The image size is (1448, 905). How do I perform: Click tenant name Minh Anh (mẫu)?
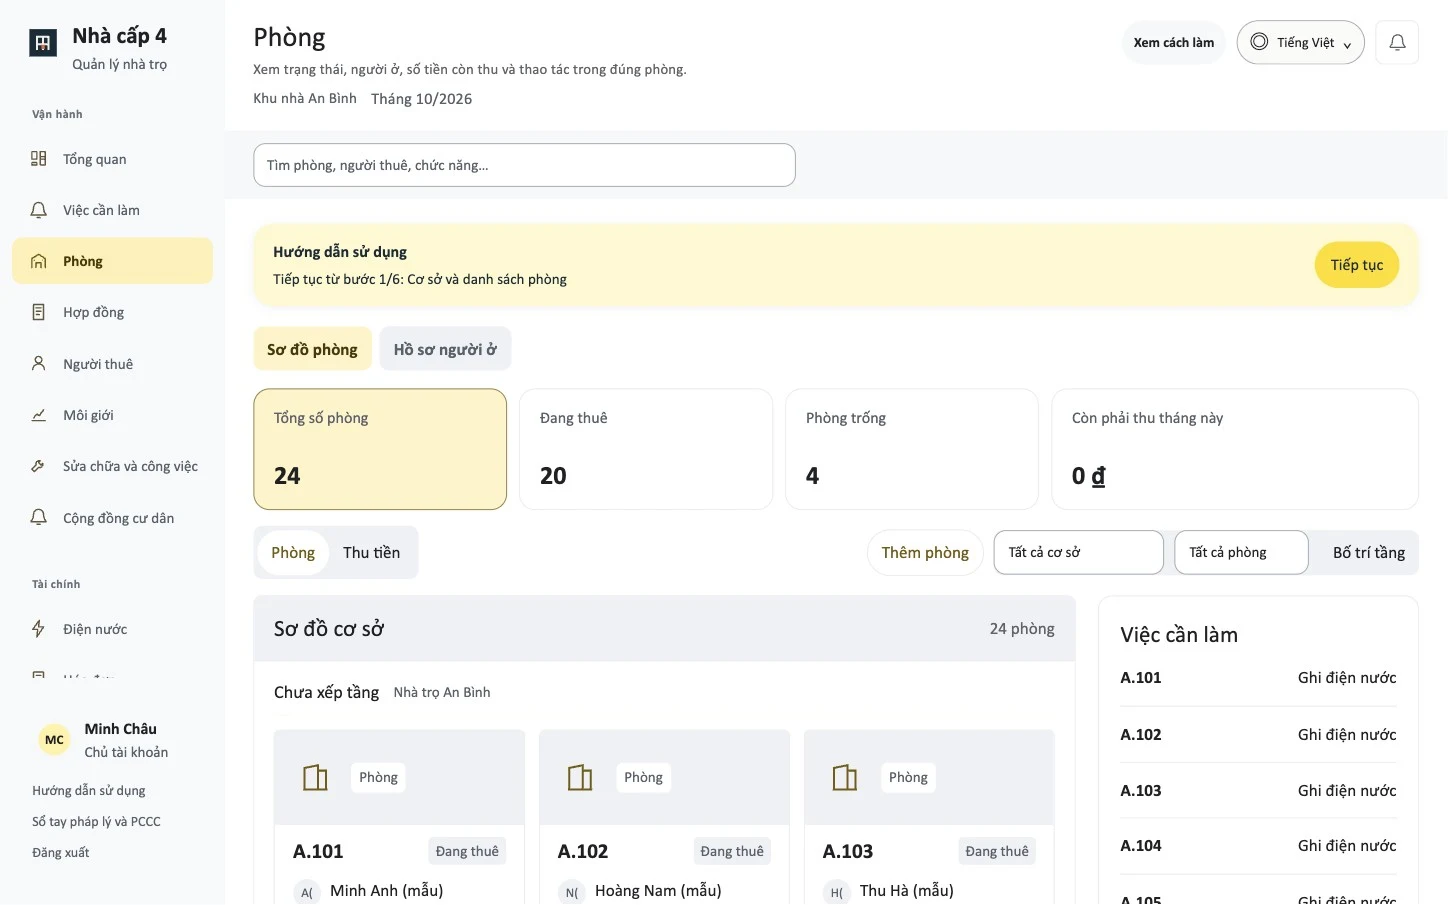click(x=386, y=890)
